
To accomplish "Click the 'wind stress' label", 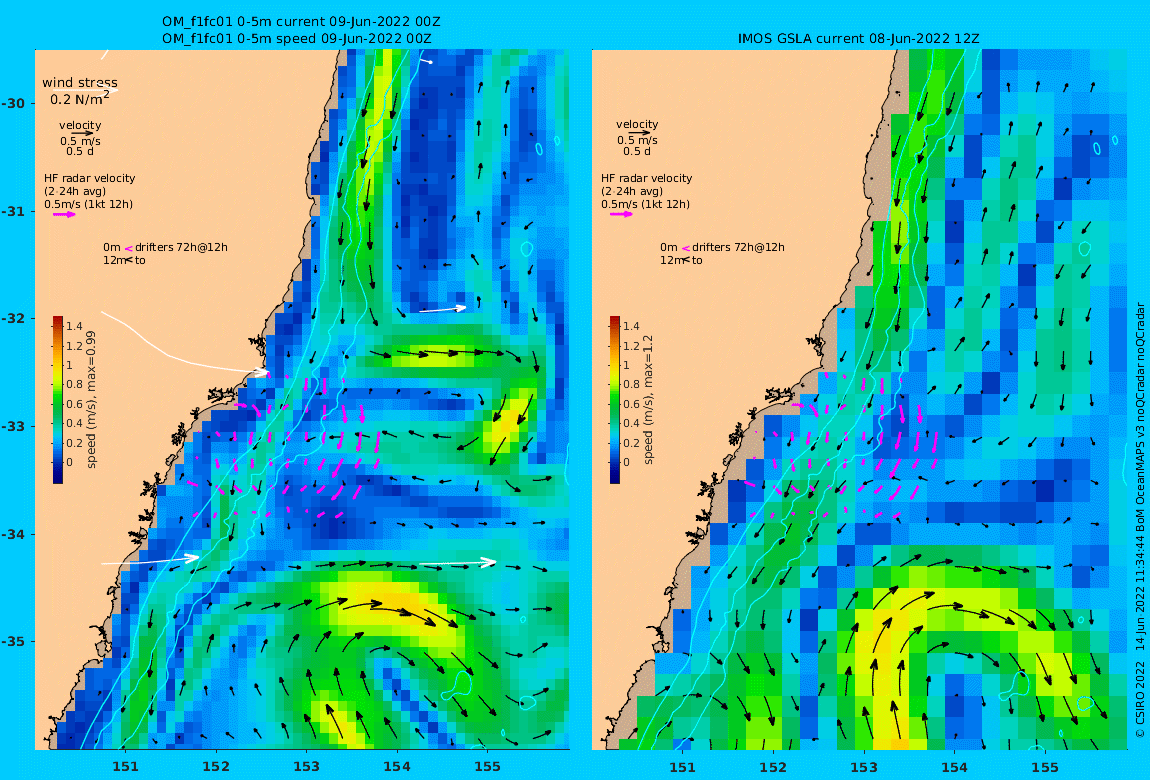I will (80, 83).
